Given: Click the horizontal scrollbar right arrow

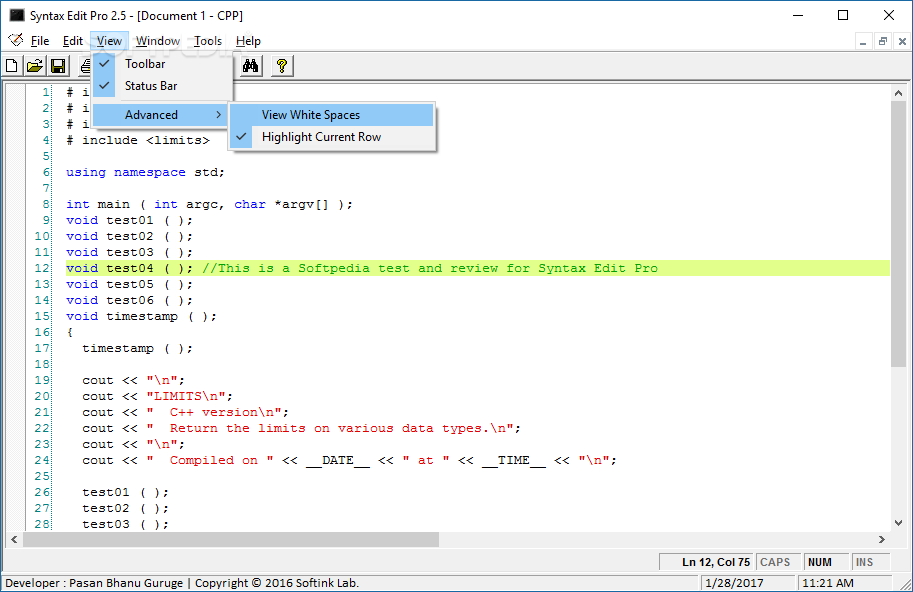Looking at the screenshot, I should pyautogui.click(x=882, y=540).
